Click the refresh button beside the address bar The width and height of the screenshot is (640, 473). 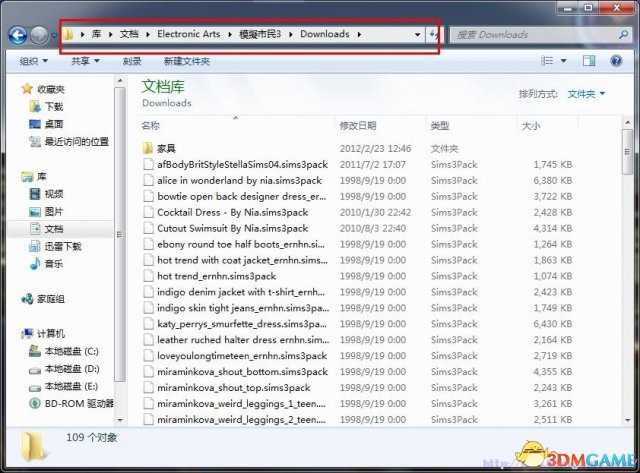[x=433, y=34]
